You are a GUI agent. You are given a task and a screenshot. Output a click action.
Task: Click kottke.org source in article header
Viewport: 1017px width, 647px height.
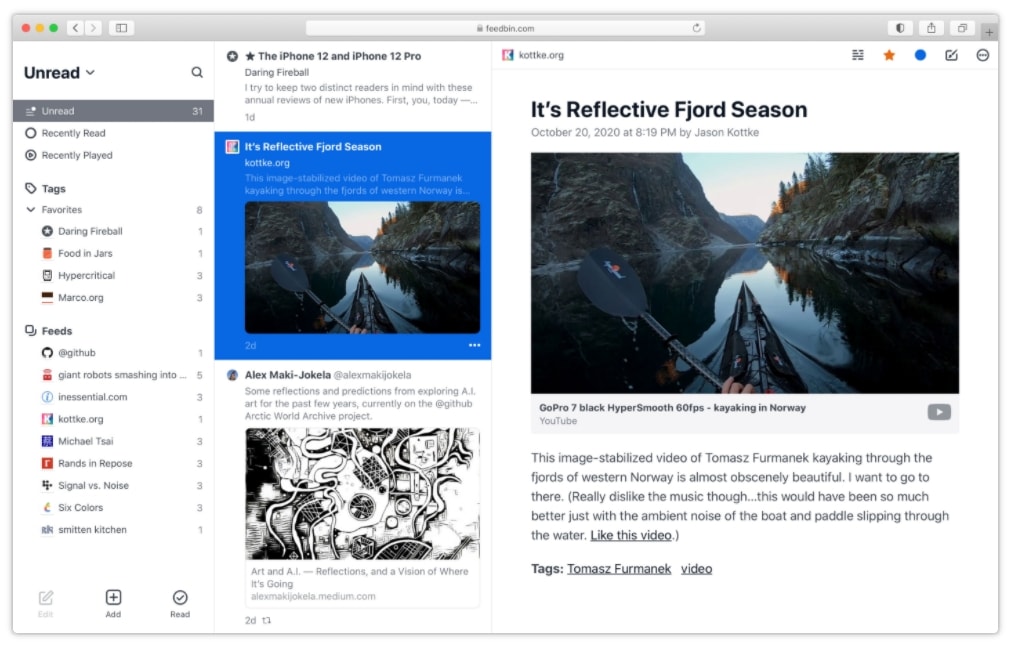coord(533,55)
